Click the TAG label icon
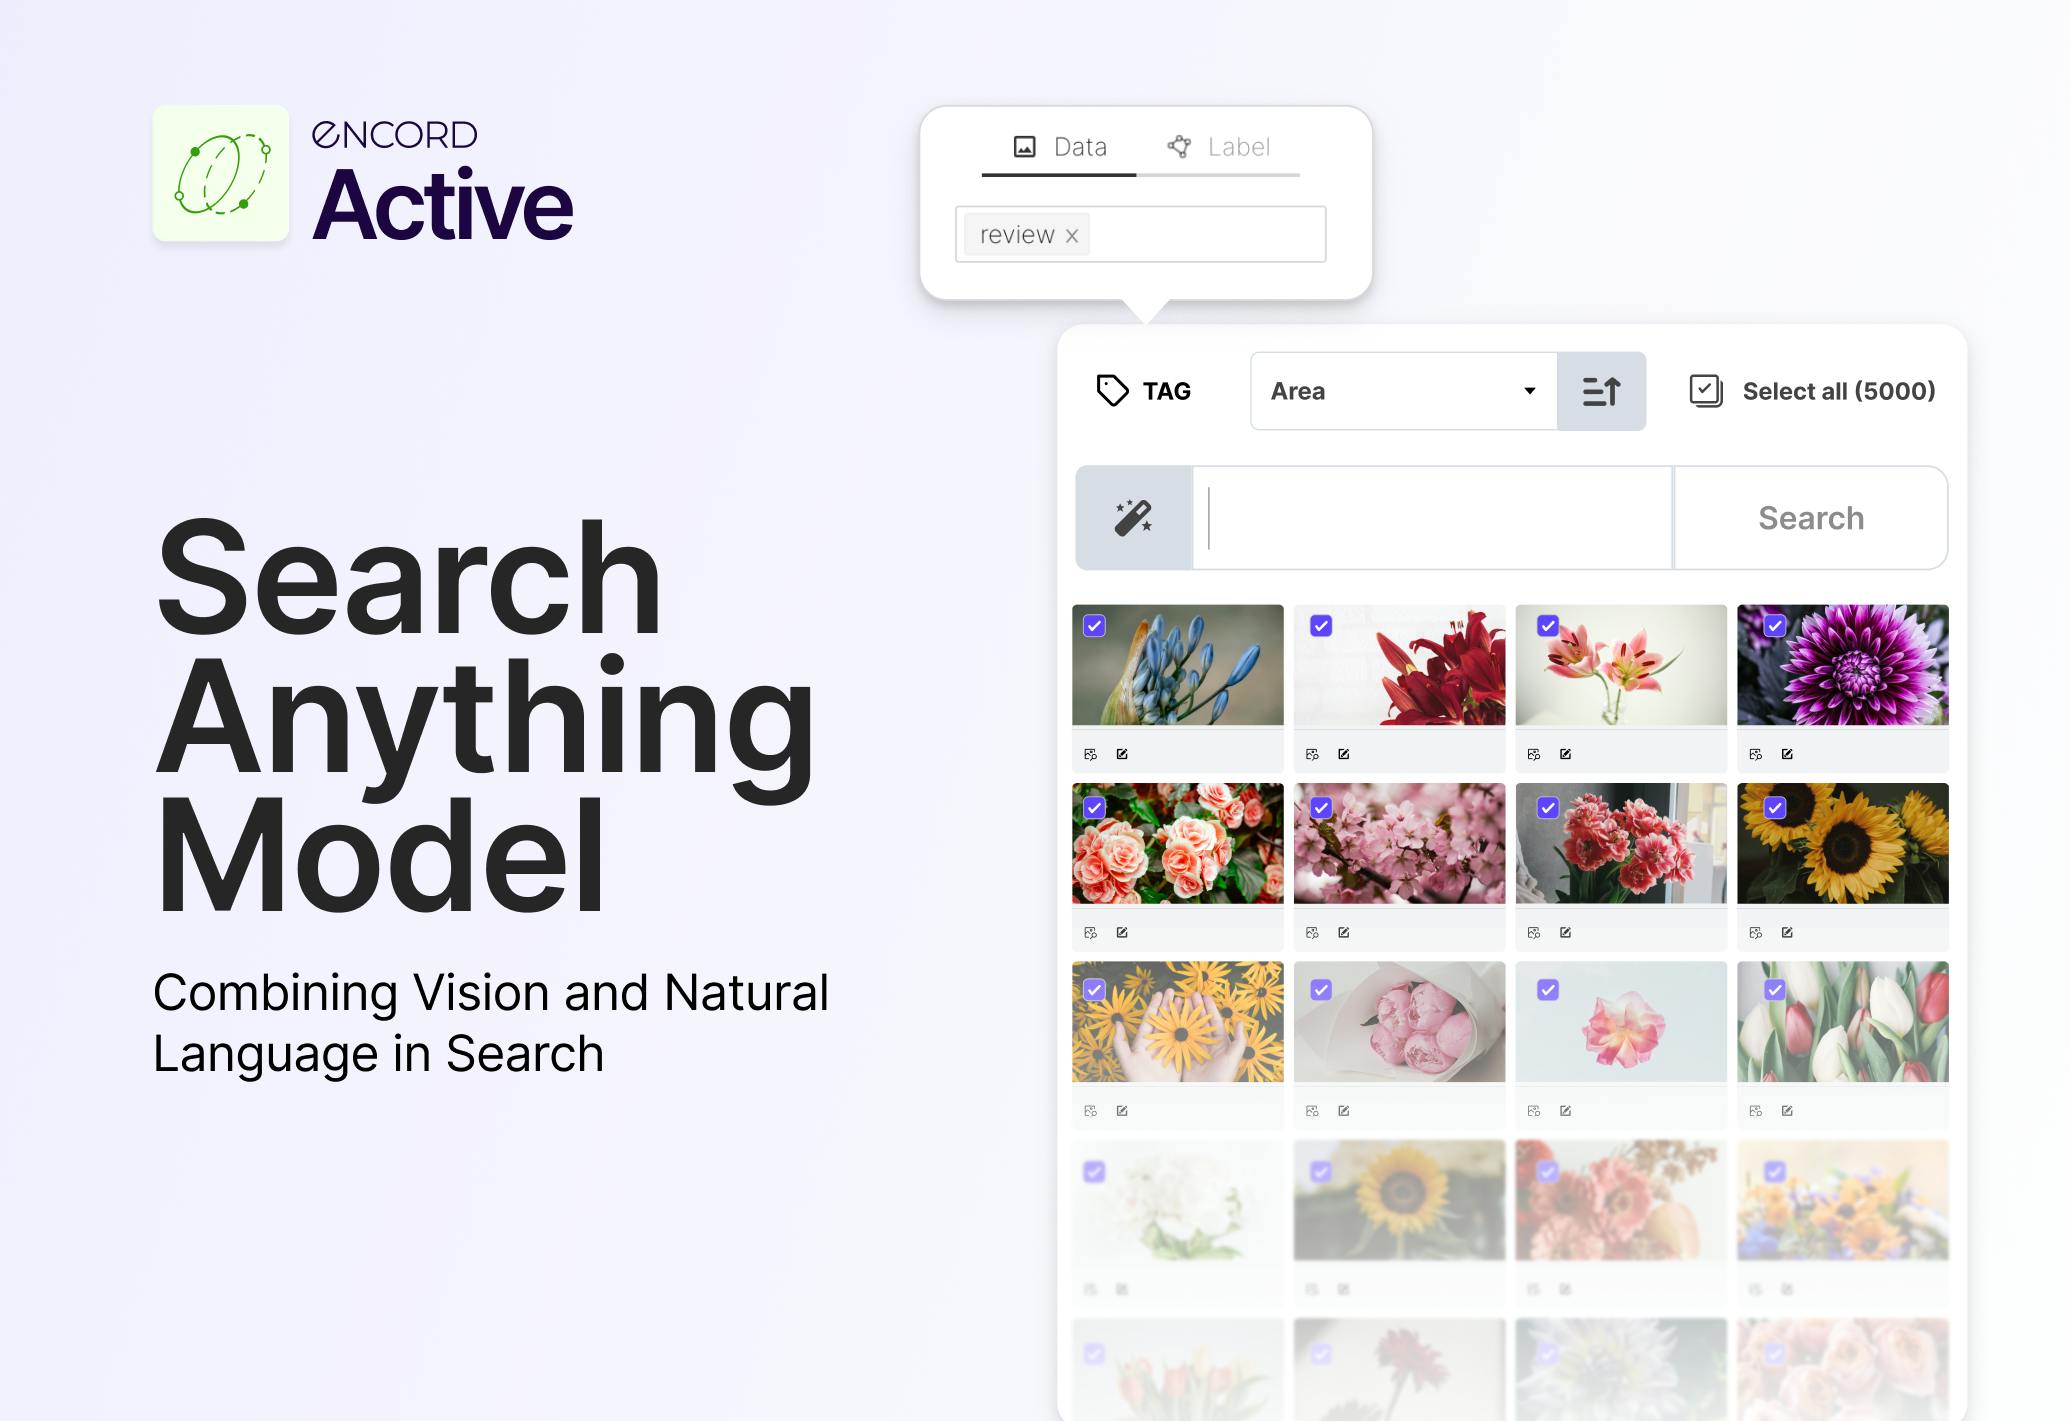This screenshot has height=1421, width=2070. [x=1114, y=390]
